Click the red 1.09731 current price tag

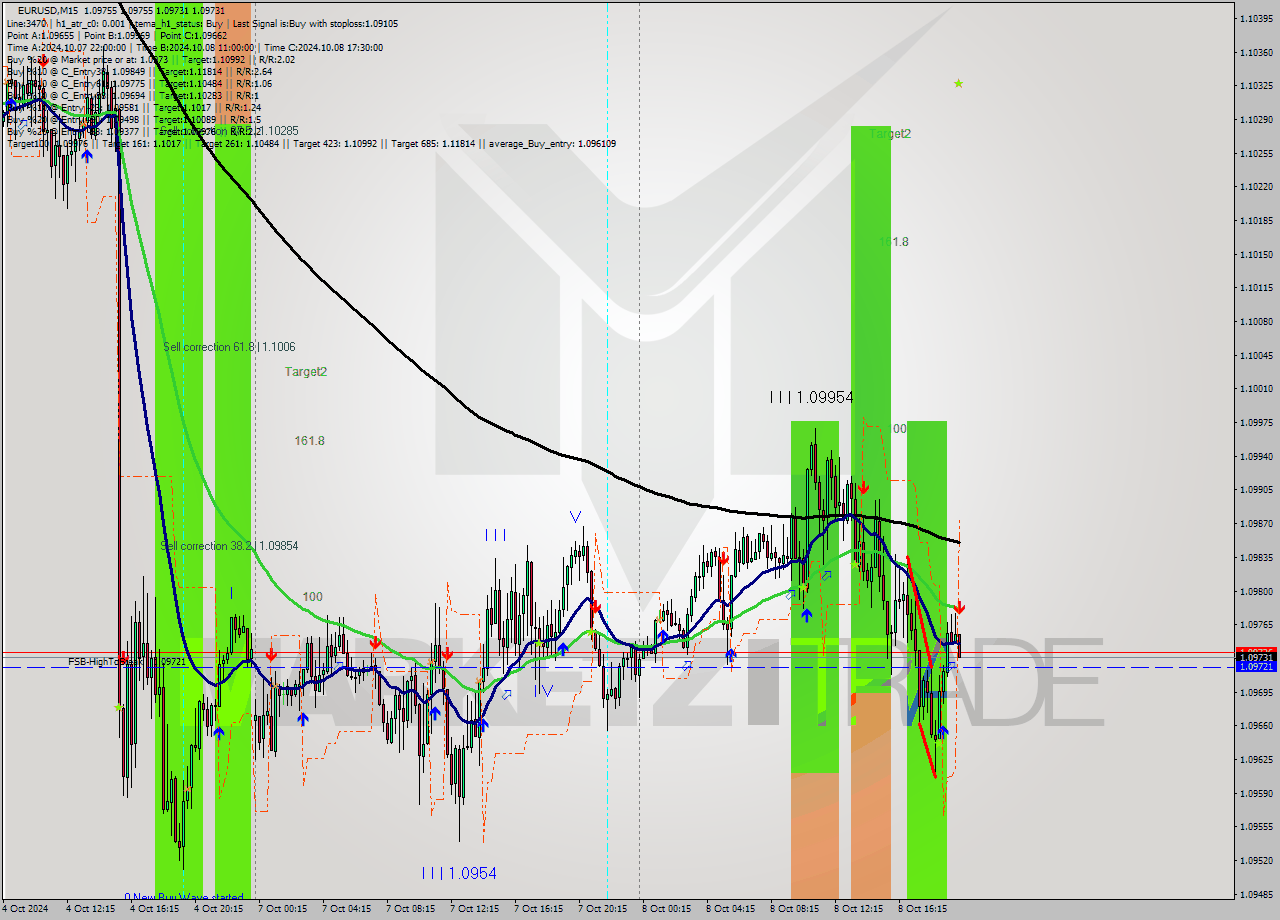1256,657
